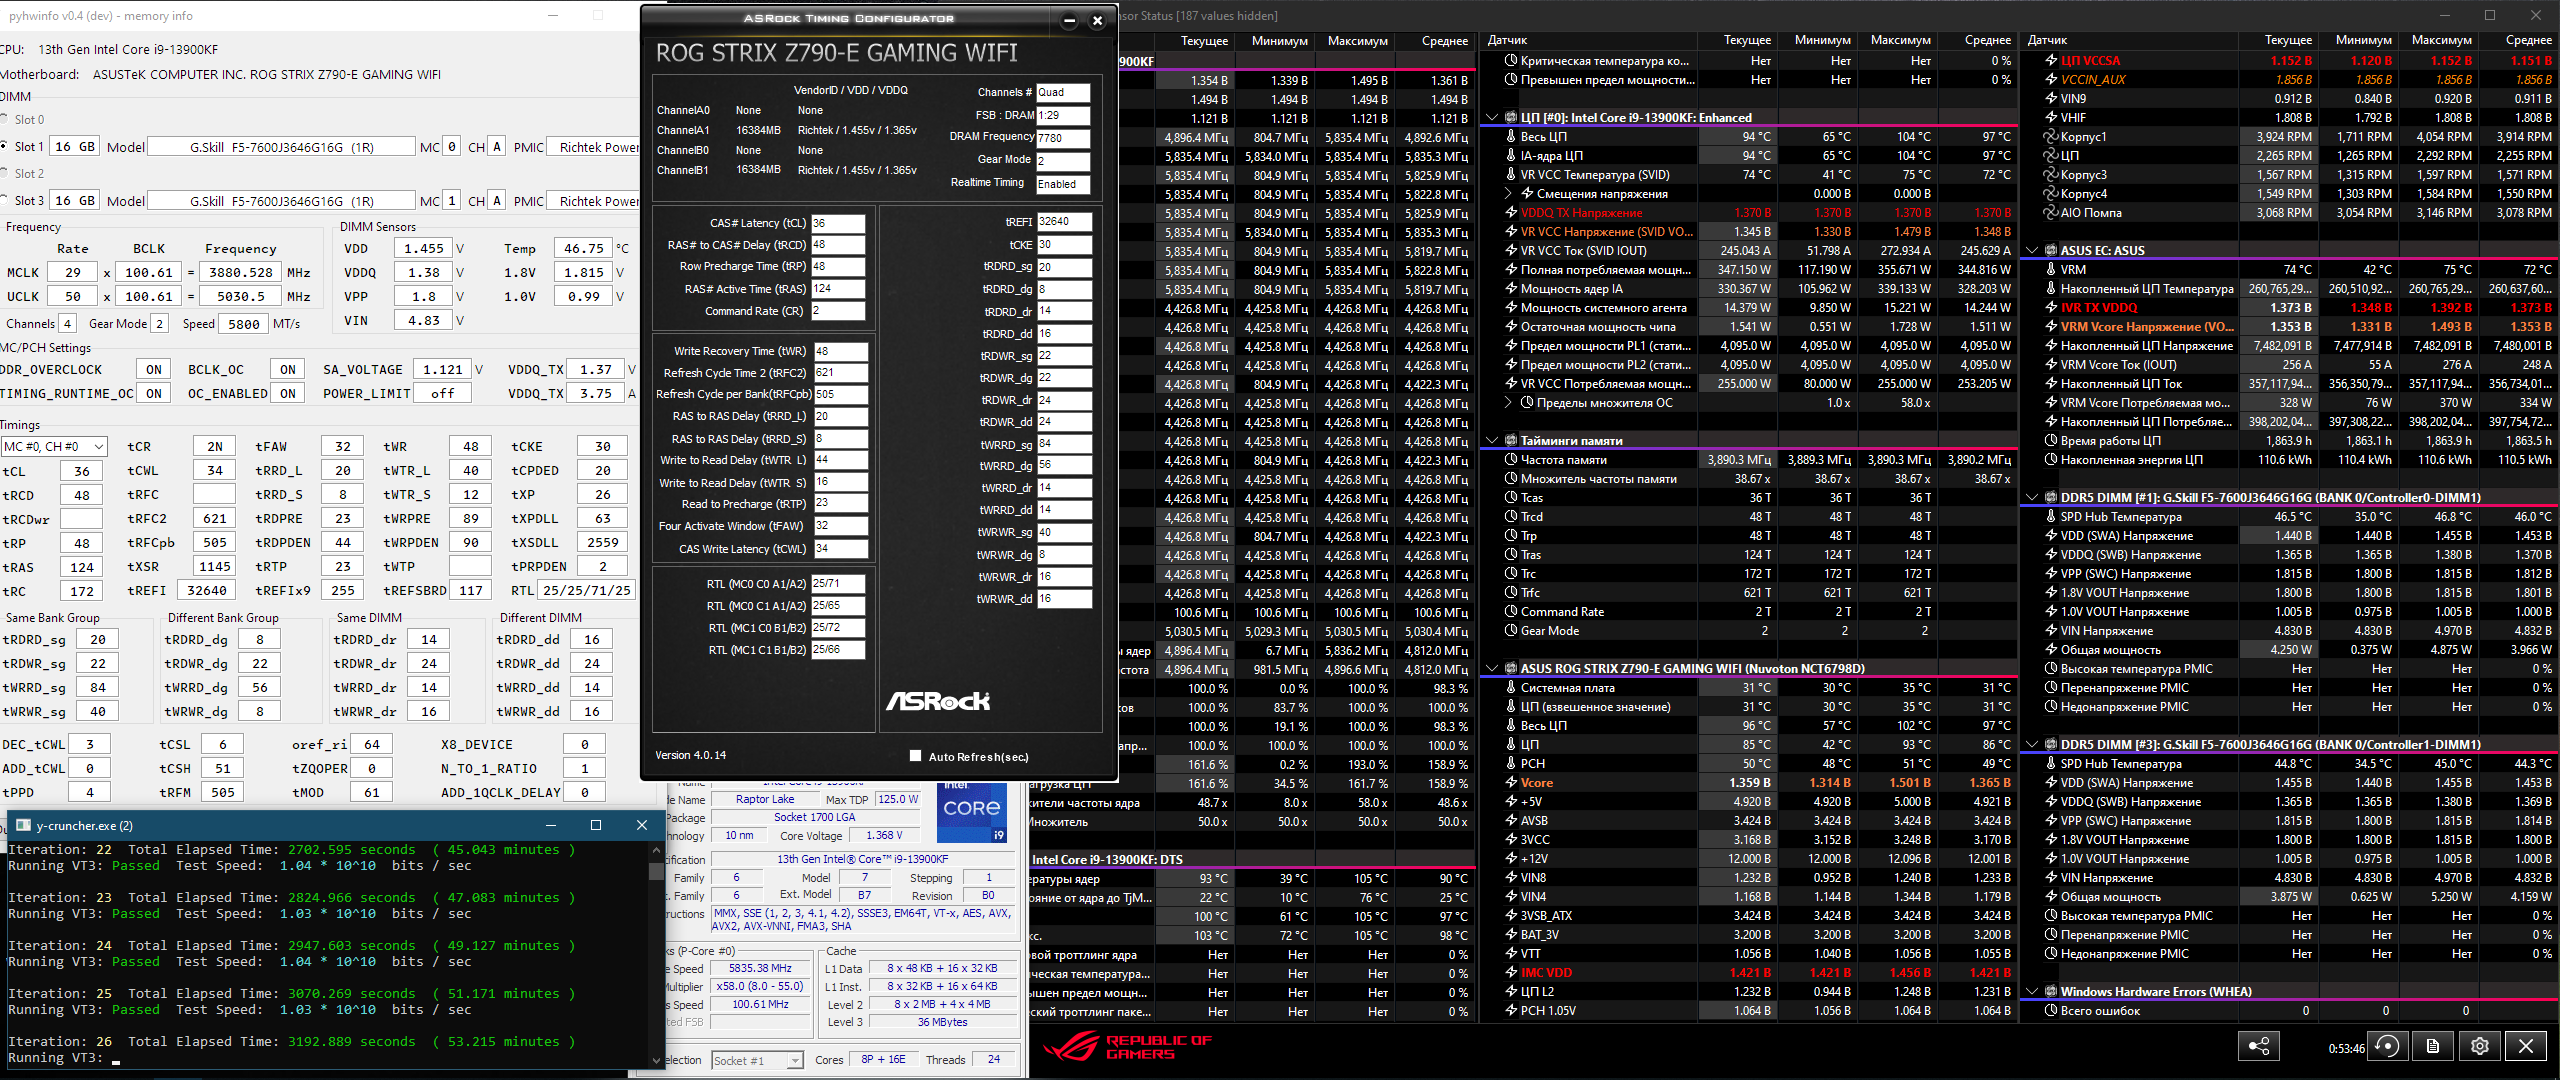Select the Slot 1 radio button
2560x1080 pixels.
(x=5, y=146)
